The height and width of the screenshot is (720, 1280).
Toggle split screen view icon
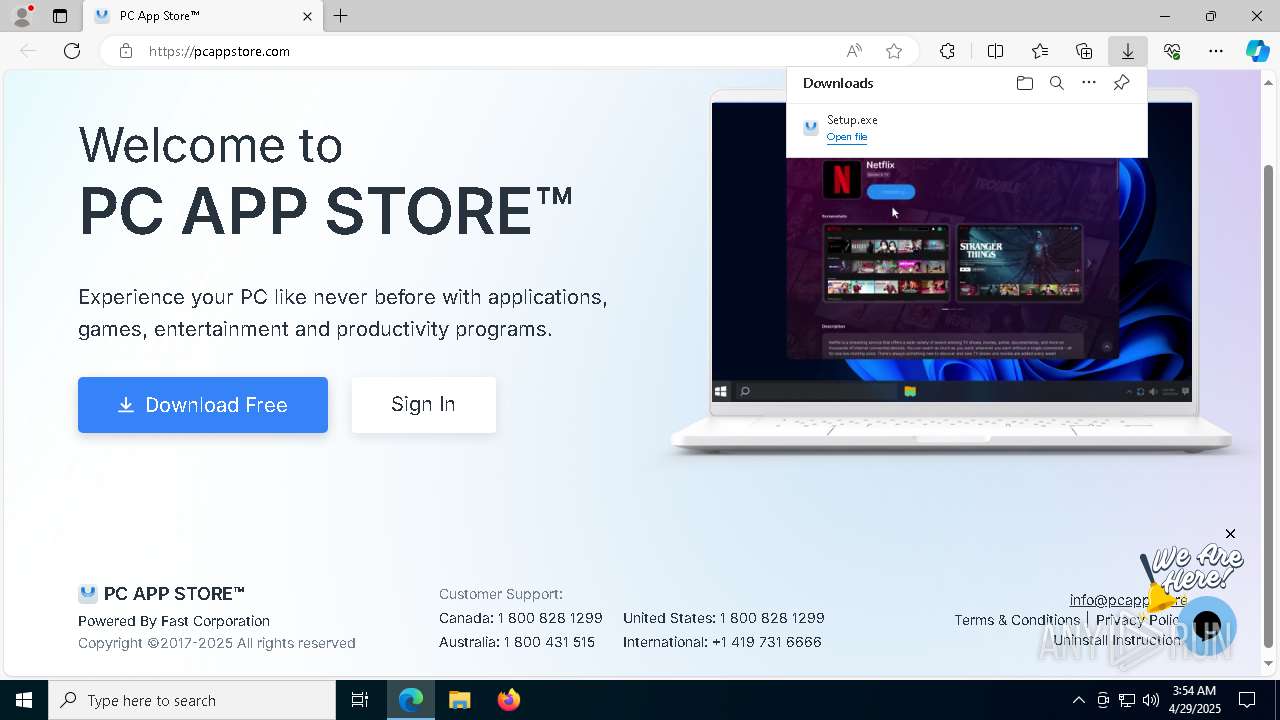coord(995,51)
